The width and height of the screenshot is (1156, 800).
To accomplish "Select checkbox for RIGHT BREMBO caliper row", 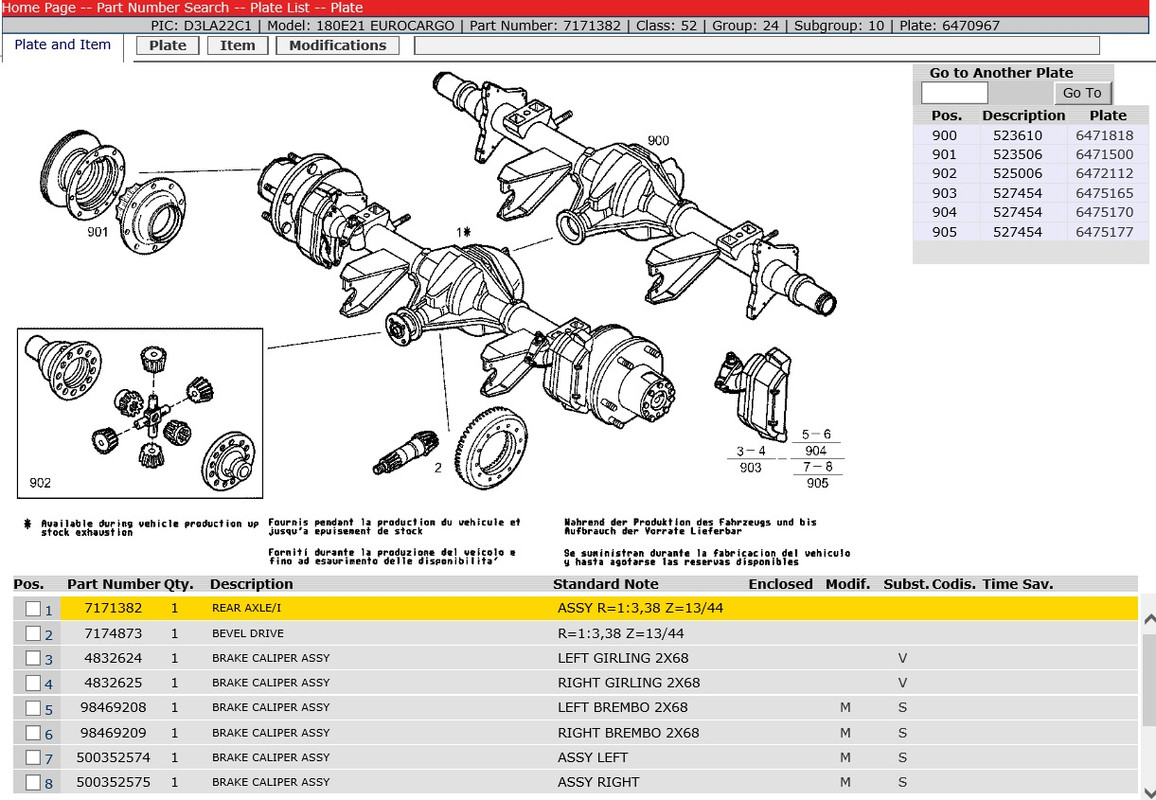I will 33,733.
